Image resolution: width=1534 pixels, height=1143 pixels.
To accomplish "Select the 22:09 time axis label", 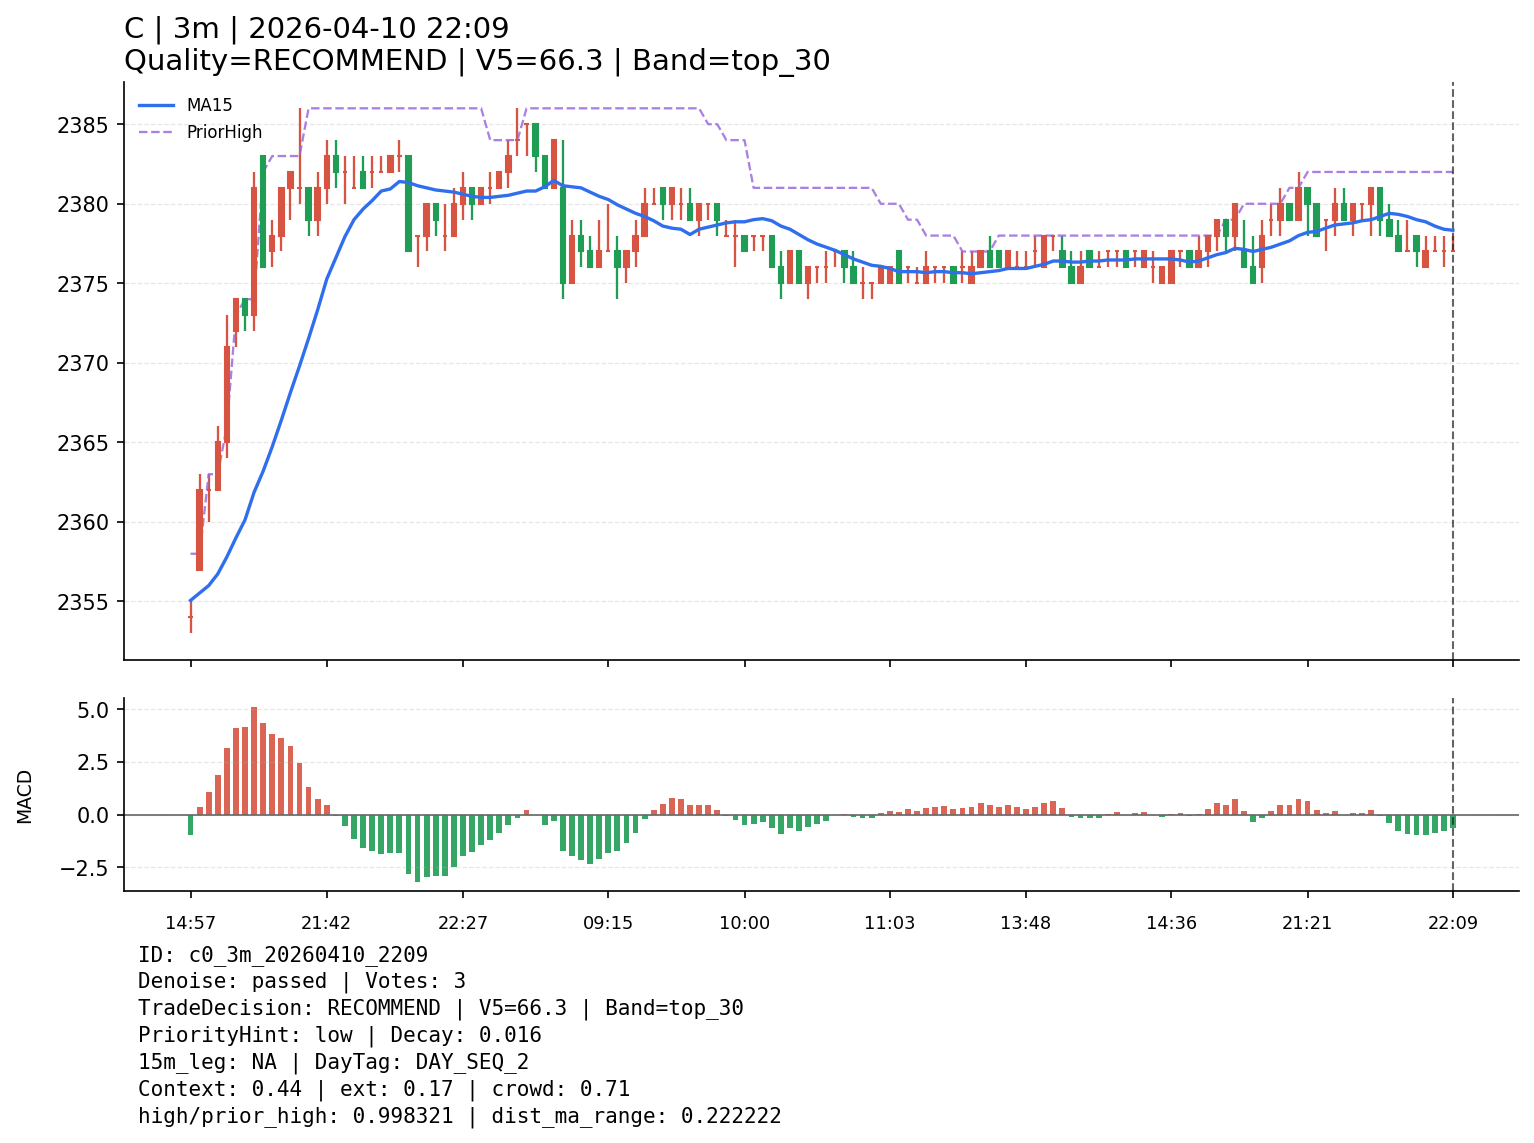I will (x=1452, y=922).
